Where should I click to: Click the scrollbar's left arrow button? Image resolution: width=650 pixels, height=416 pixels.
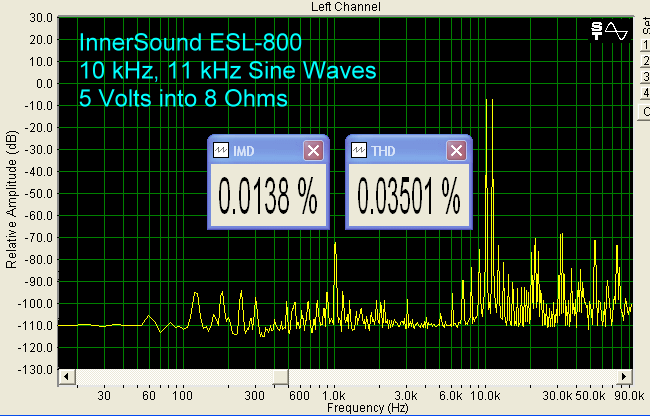[66, 377]
